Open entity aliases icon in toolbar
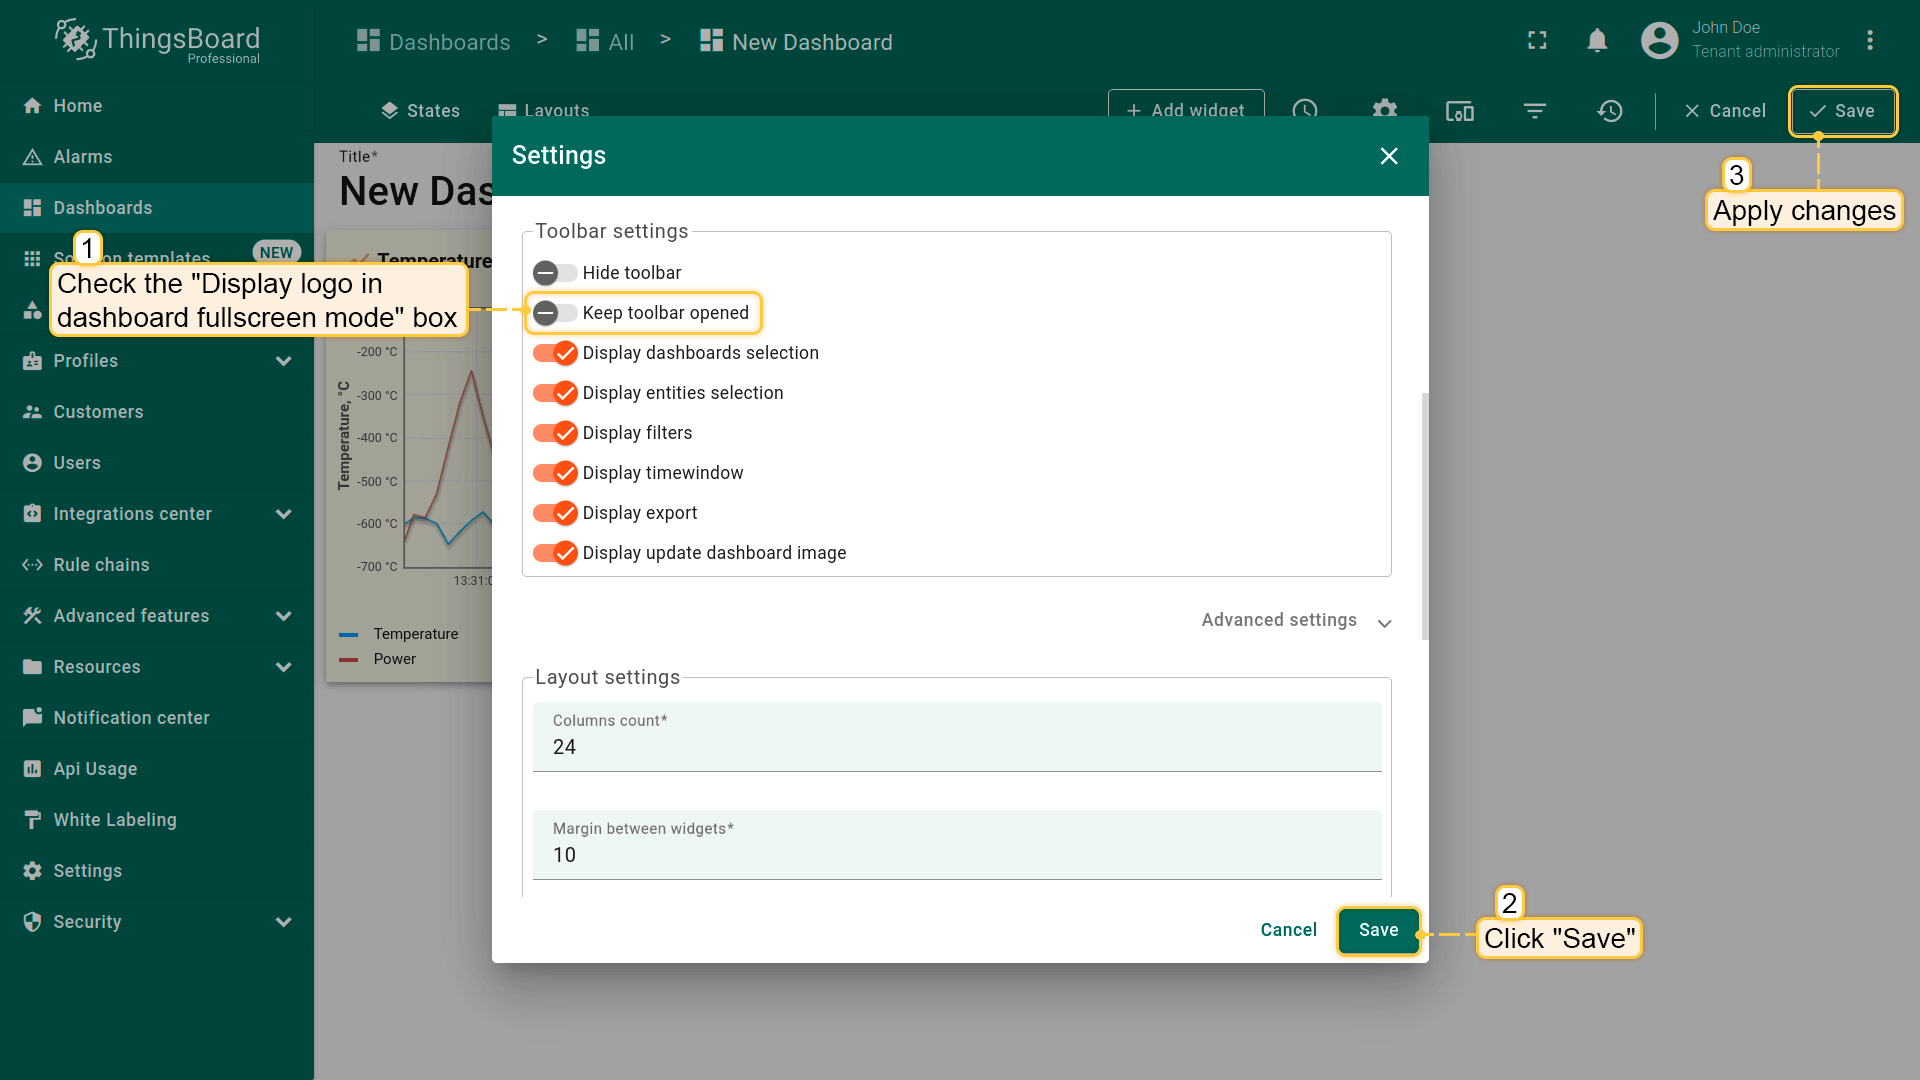The width and height of the screenshot is (1920, 1080). click(x=1459, y=111)
